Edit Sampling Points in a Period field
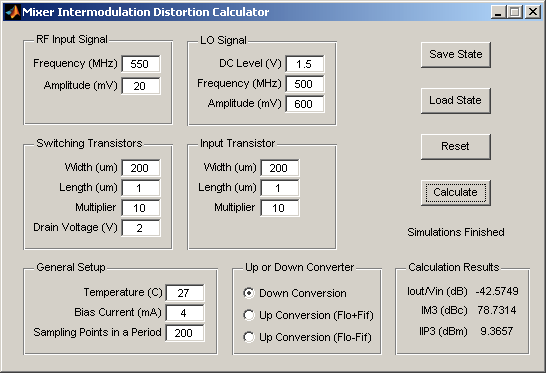The height and width of the screenshot is (373, 546). [185, 333]
